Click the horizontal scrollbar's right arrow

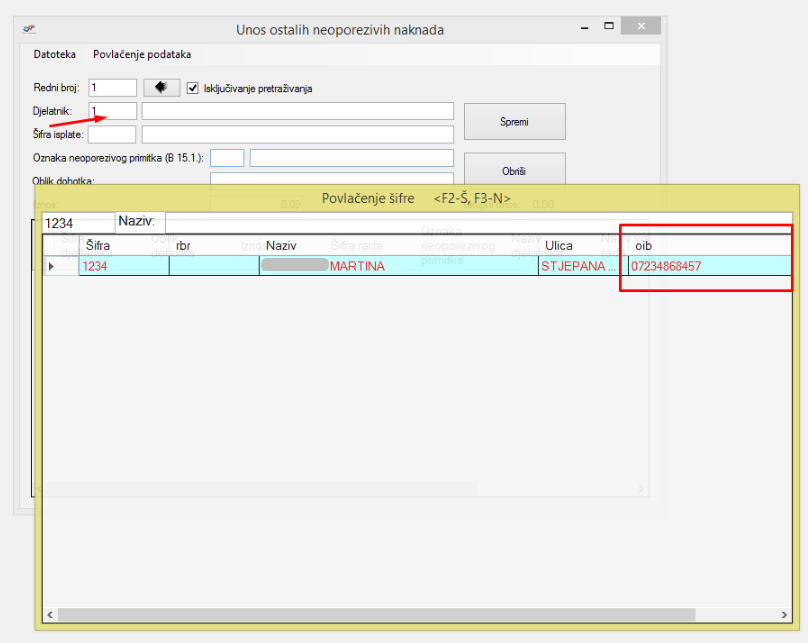coord(785,615)
